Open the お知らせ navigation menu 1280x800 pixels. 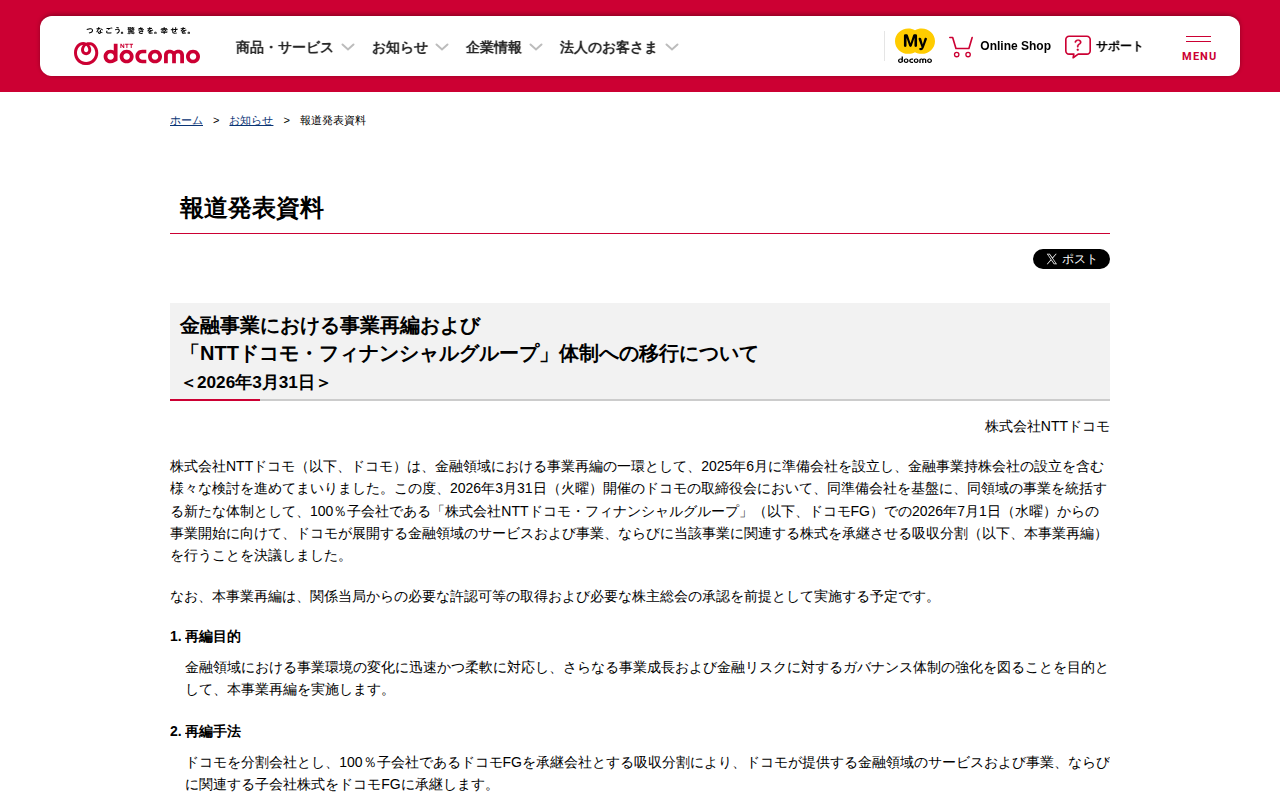coord(400,47)
